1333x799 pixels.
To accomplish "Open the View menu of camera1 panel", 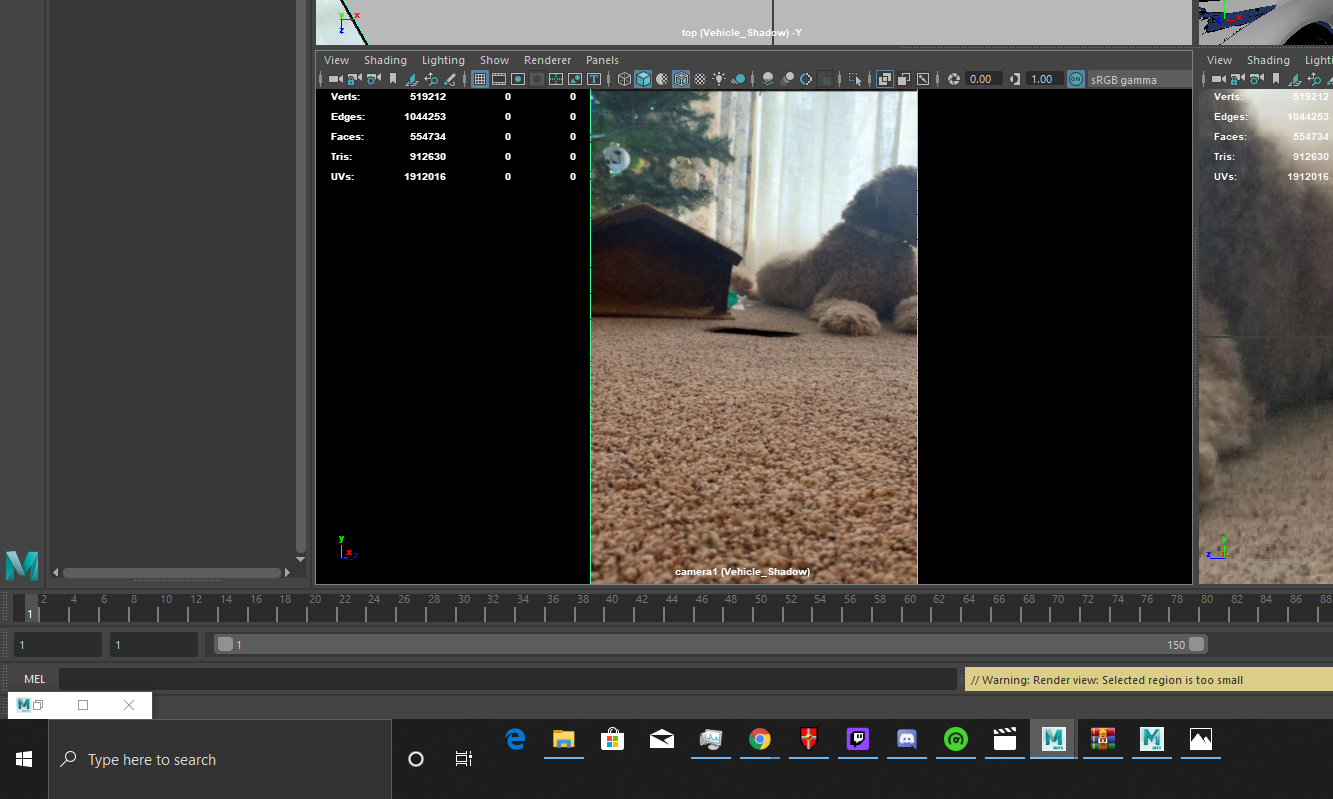I will point(337,60).
